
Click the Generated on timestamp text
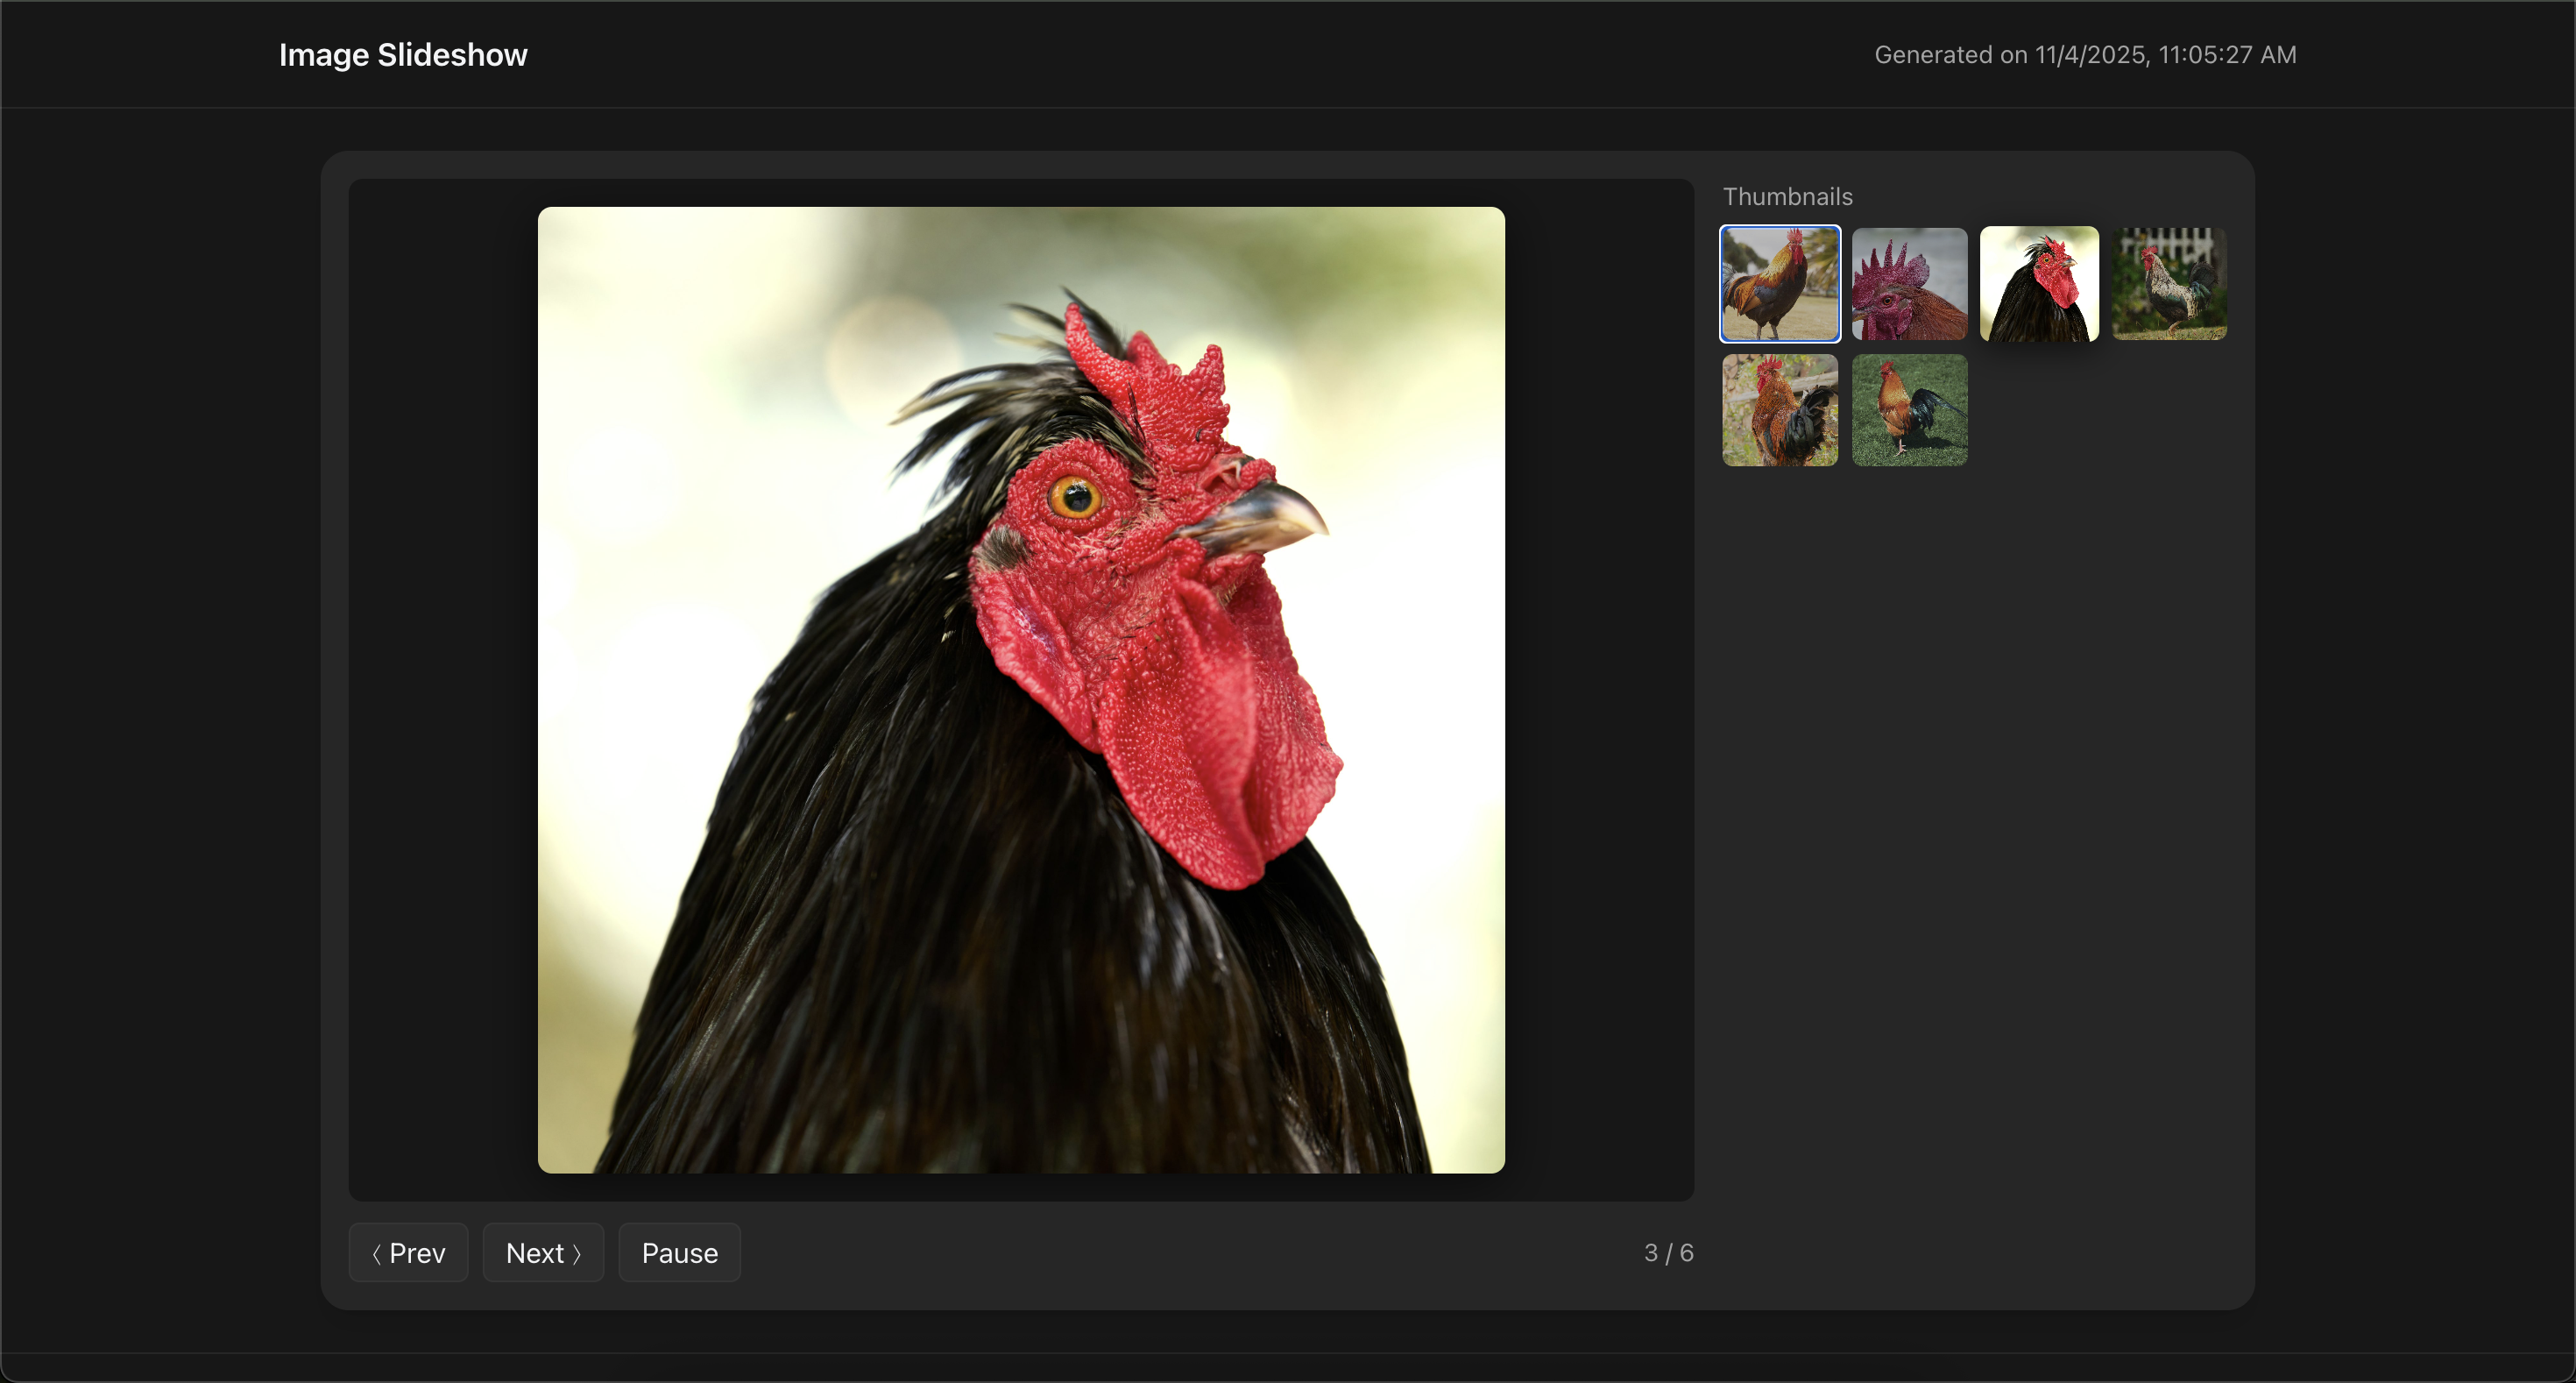tap(2084, 55)
